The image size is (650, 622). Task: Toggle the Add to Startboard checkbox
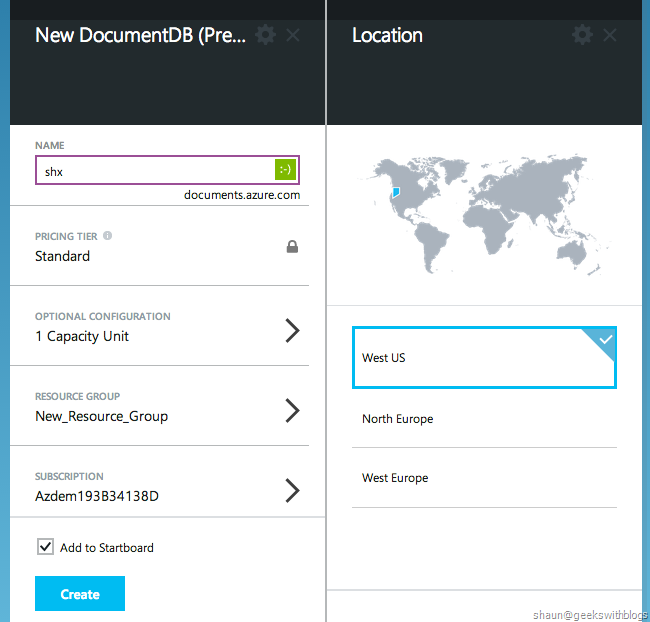click(x=45, y=547)
